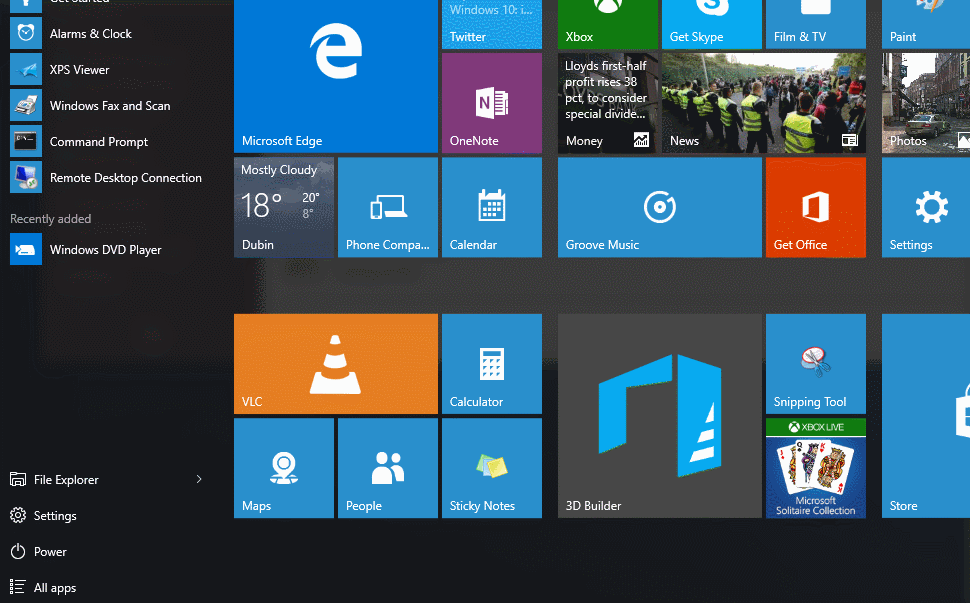970x603 pixels.
Task: Open the Groove Music tile
Action: pos(659,207)
